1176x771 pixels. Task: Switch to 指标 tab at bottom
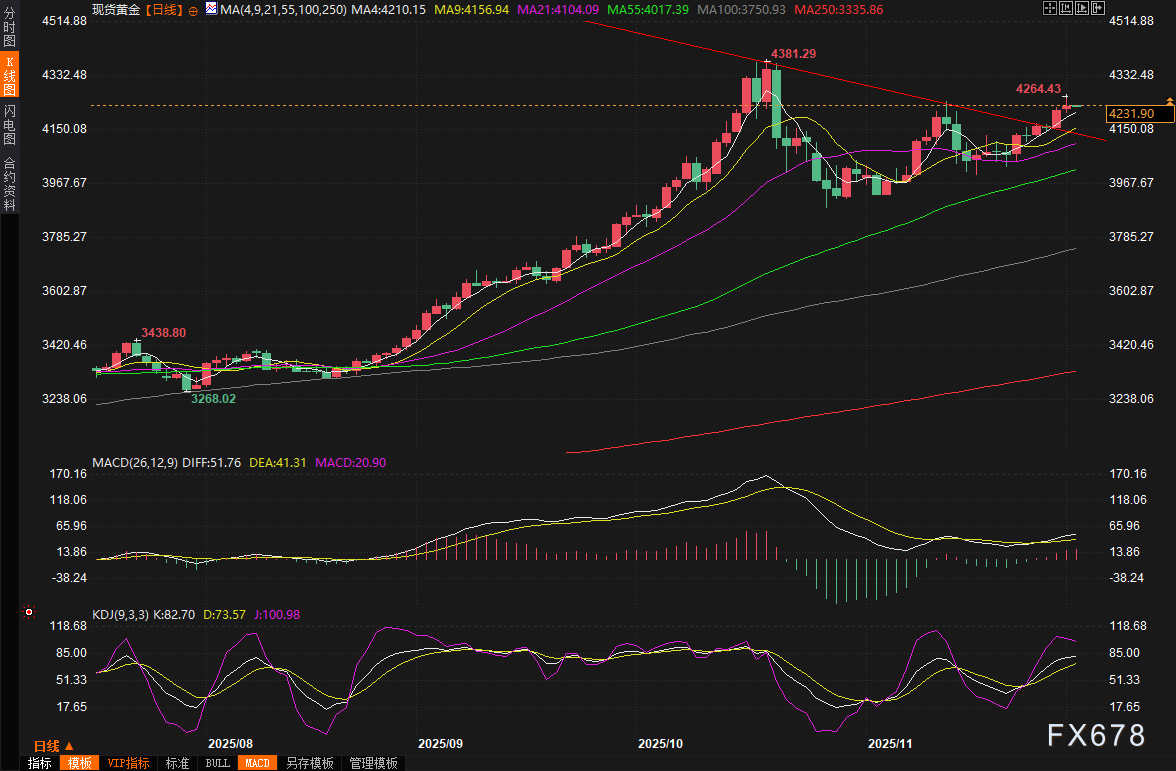[40, 763]
